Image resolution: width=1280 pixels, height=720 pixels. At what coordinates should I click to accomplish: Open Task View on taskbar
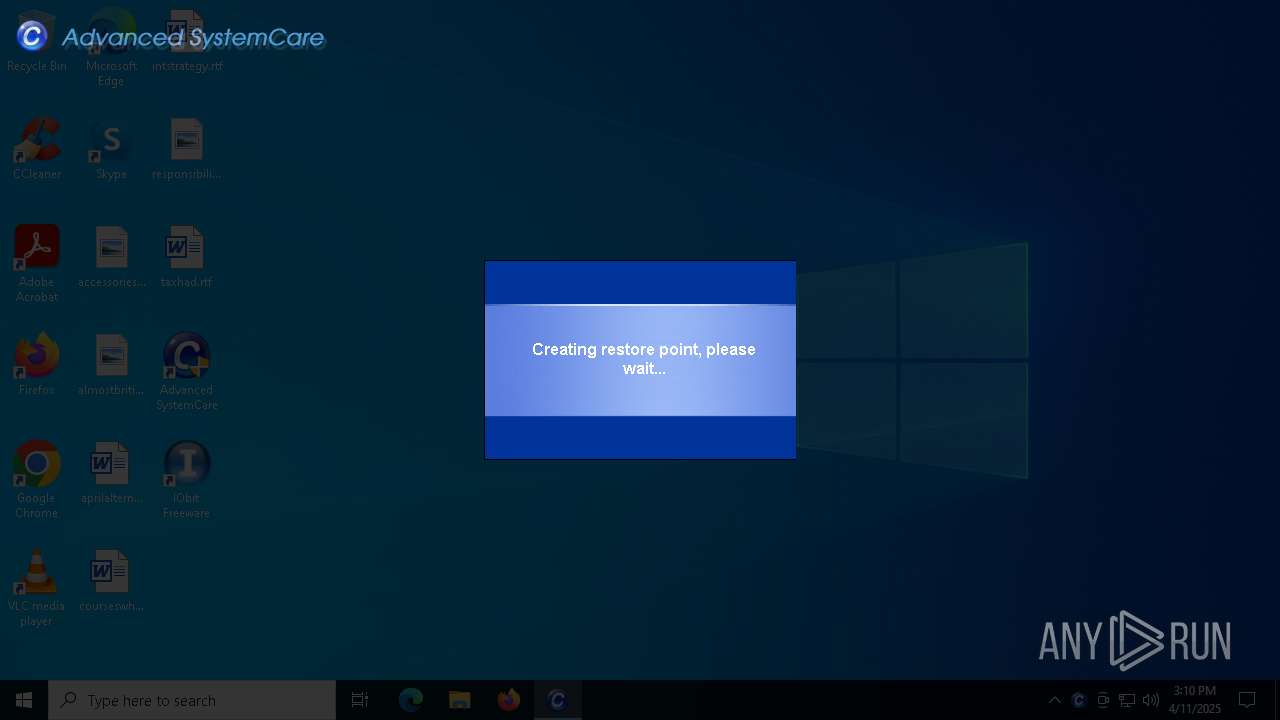pyautogui.click(x=360, y=700)
